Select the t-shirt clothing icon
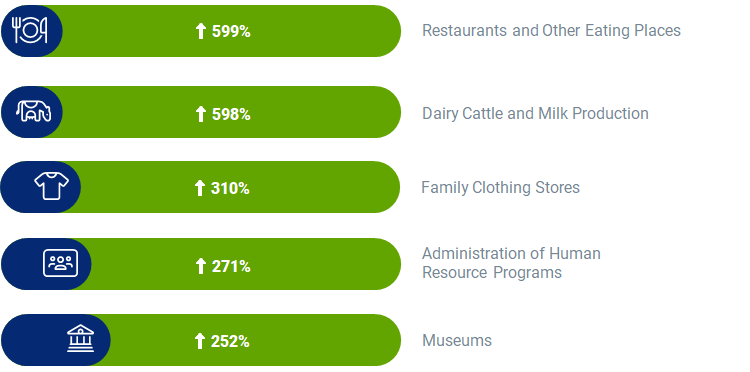750x372 pixels. coord(52,186)
